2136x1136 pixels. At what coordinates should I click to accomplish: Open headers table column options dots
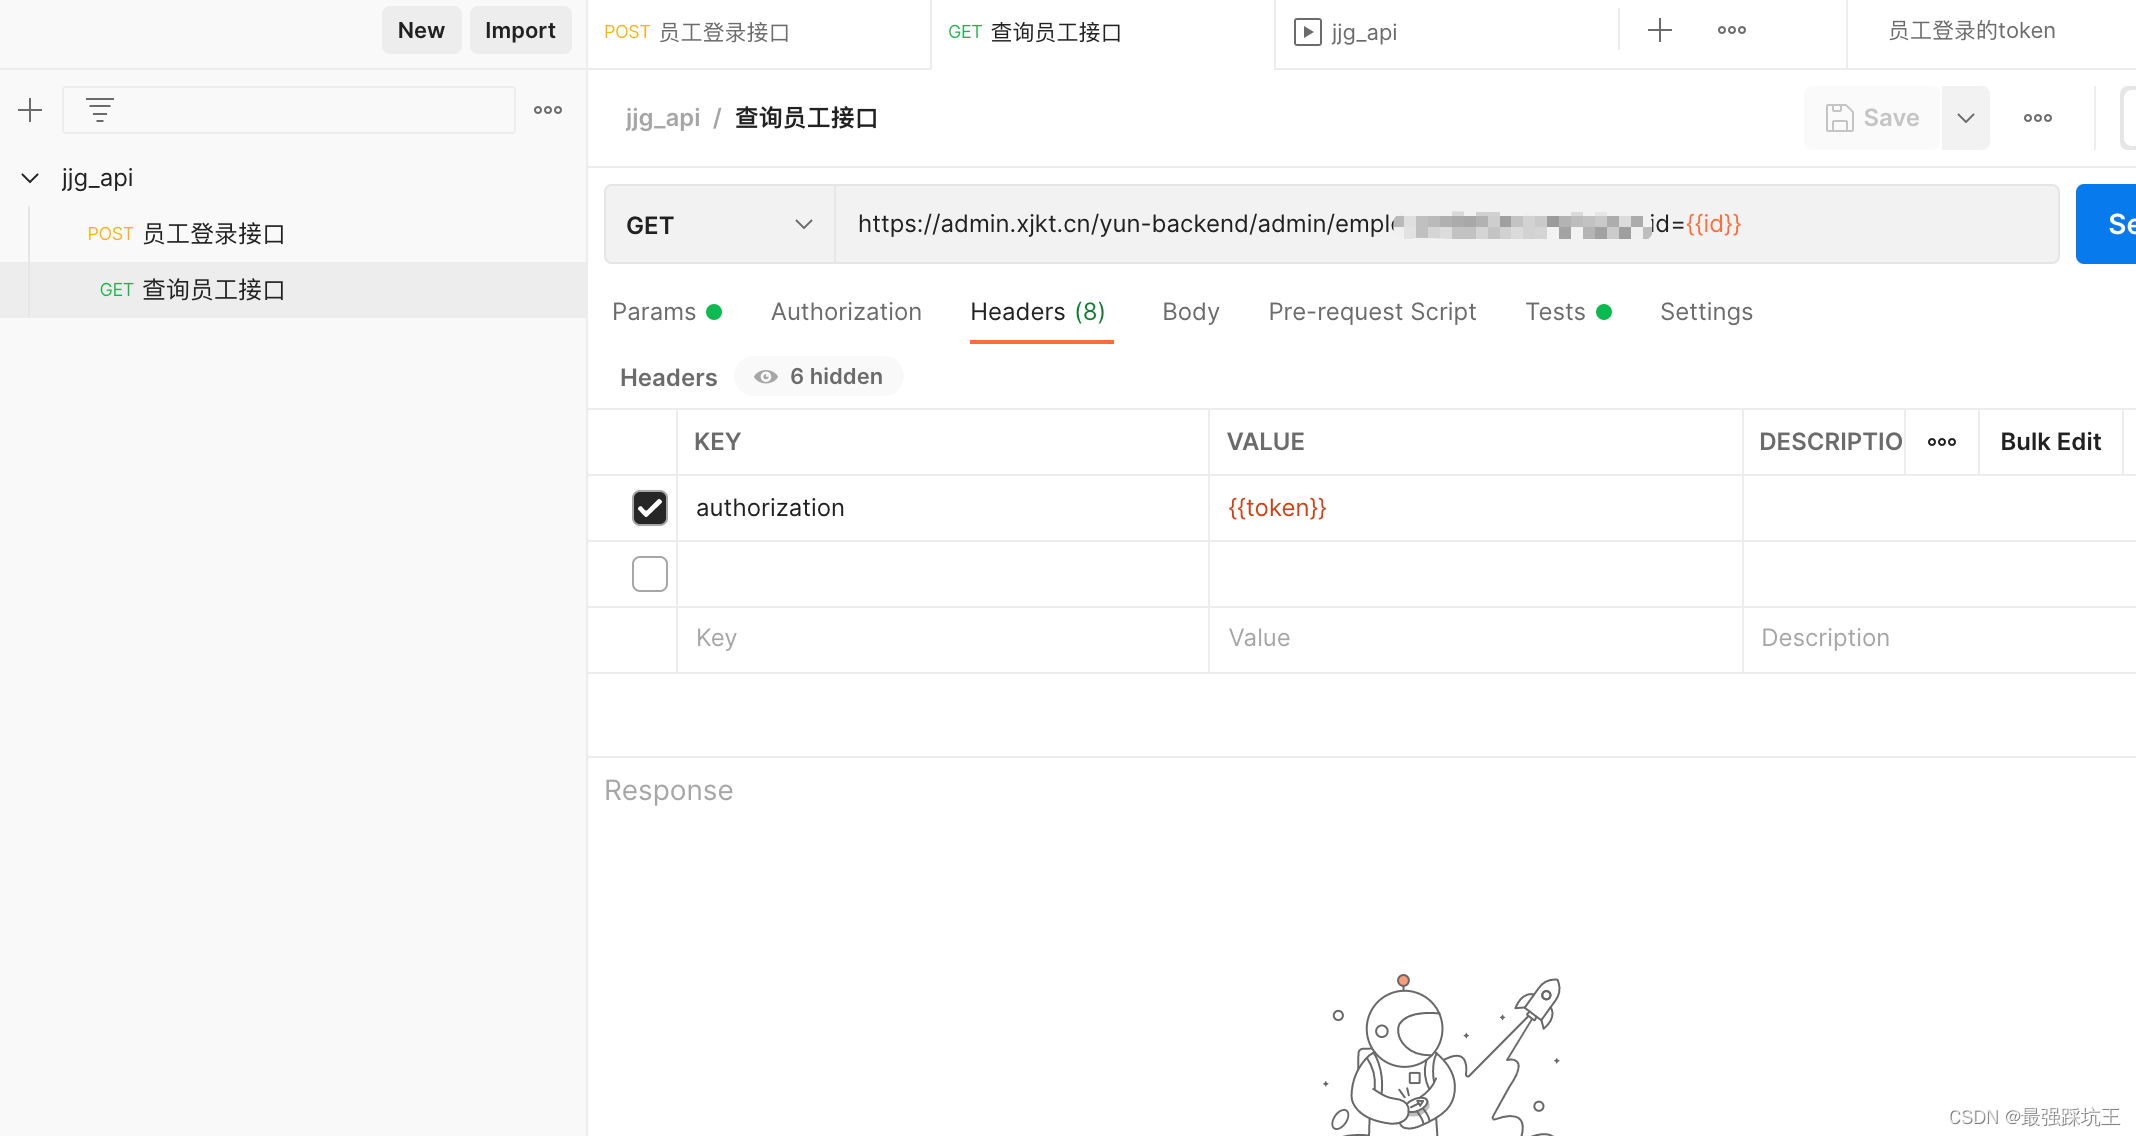coord(1941,442)
